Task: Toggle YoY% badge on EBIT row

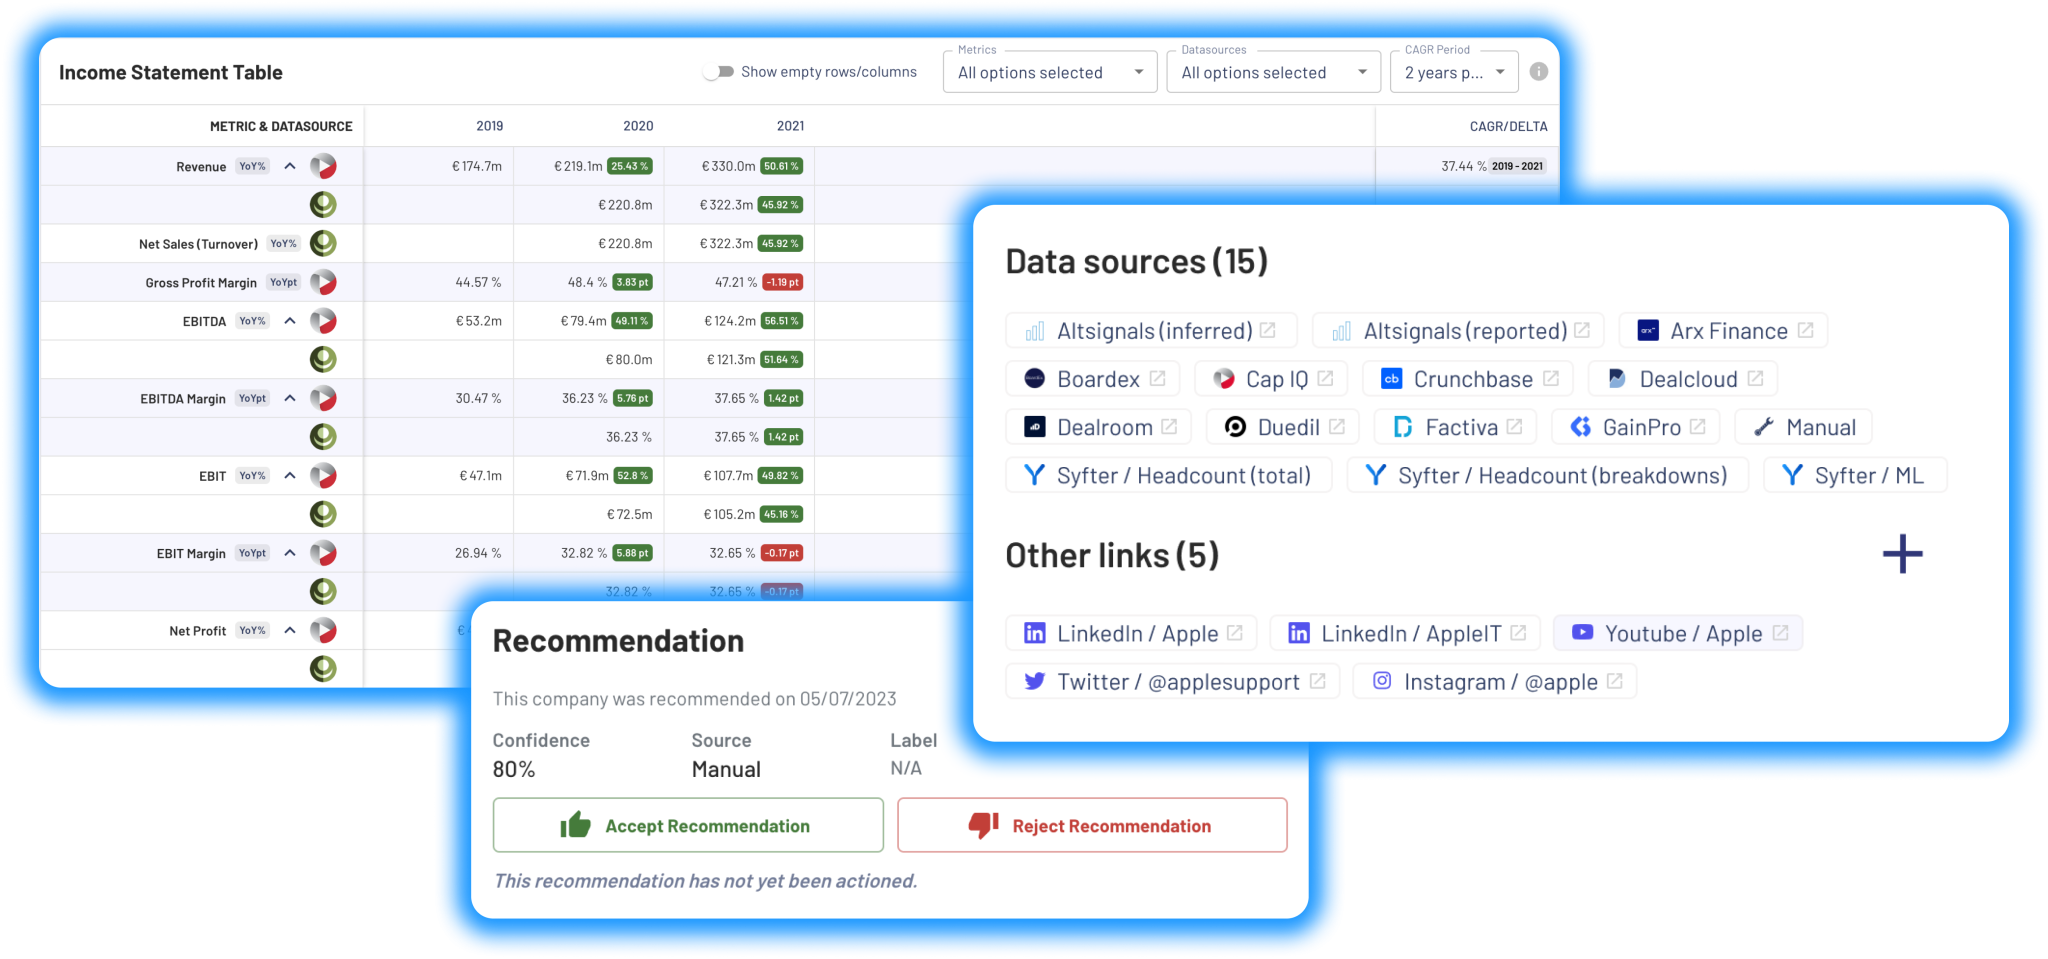Action: point(253,476)
